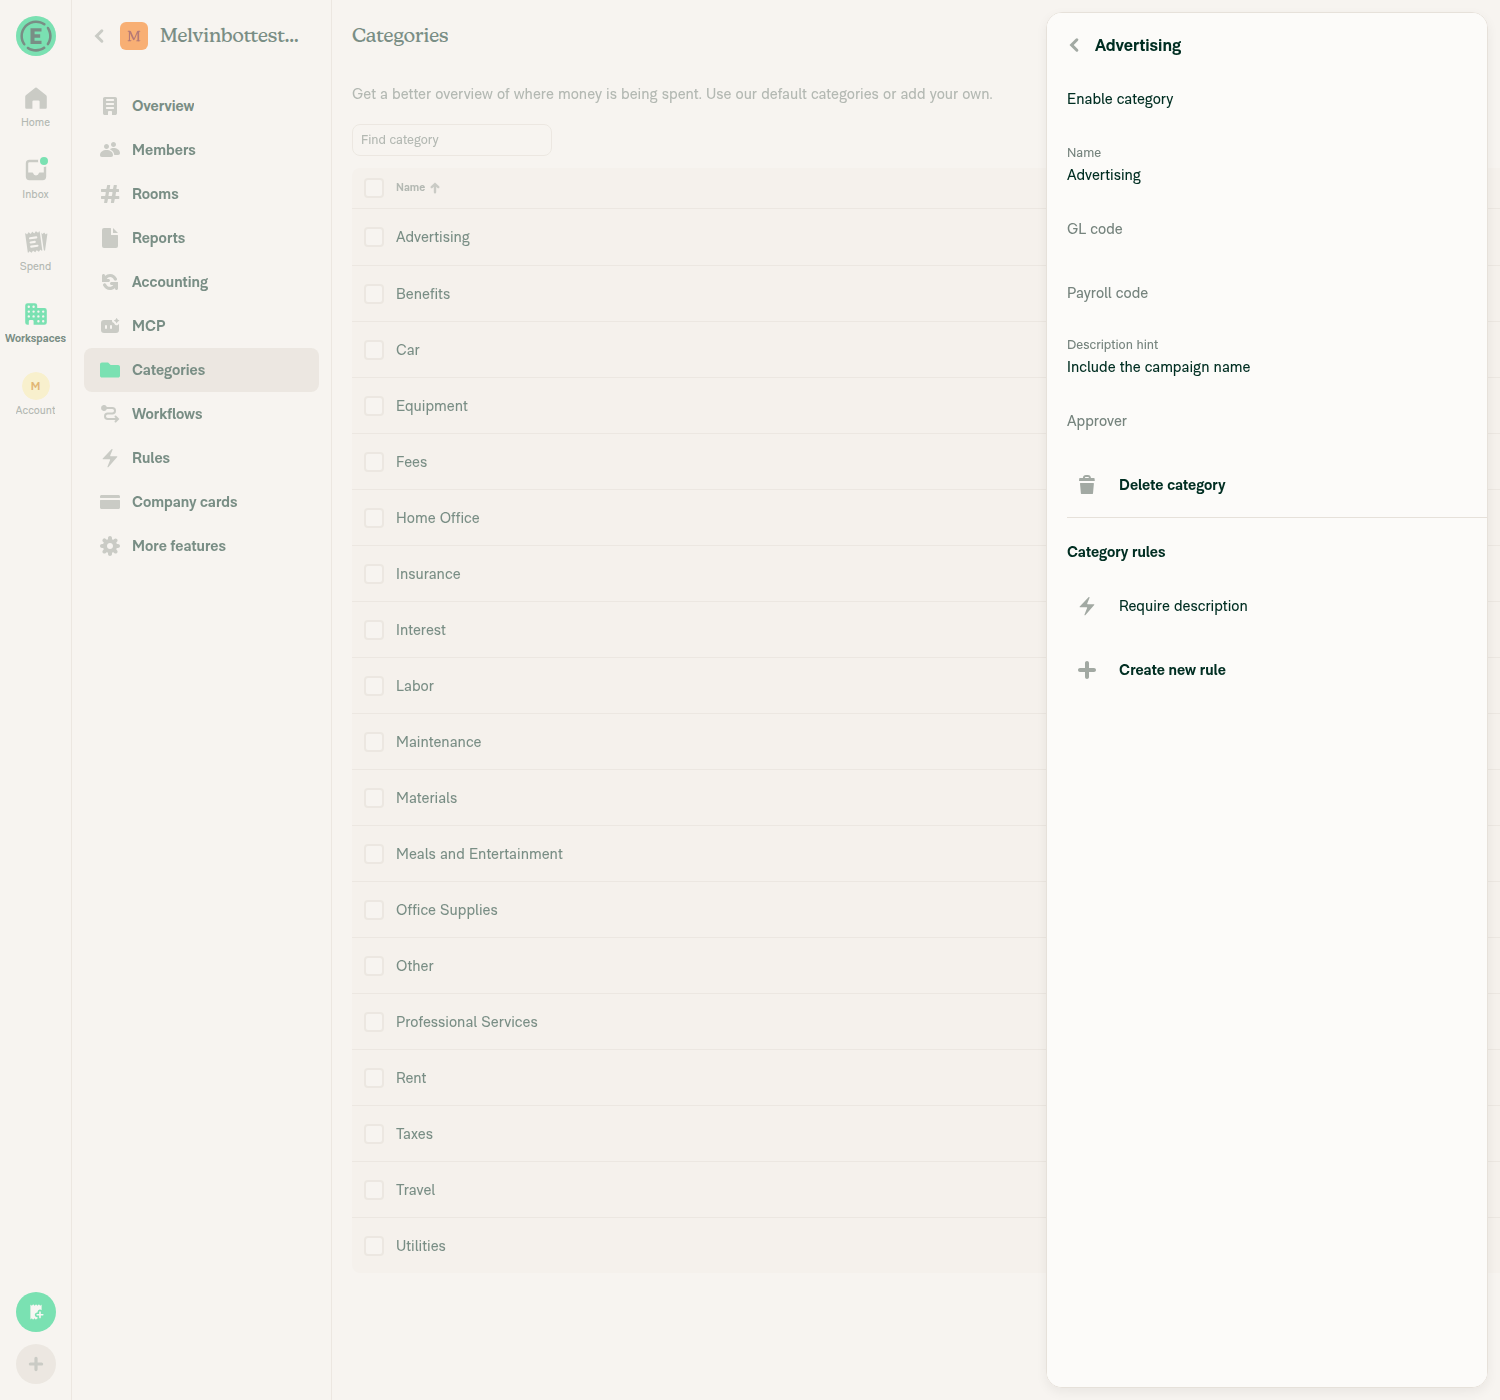The height and width of the screenshot is (1400, 1500).
Task: Focus the Find category search field
Action: click(x=452, y=140)
